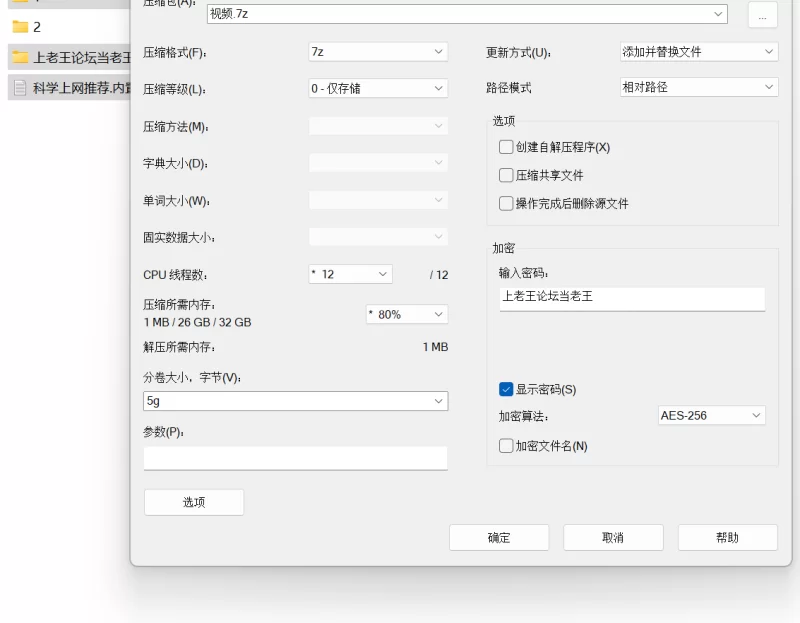The width and height of the screenshot is (800, 623).
Task: Click the 取消 button
Action: (613, 537)
